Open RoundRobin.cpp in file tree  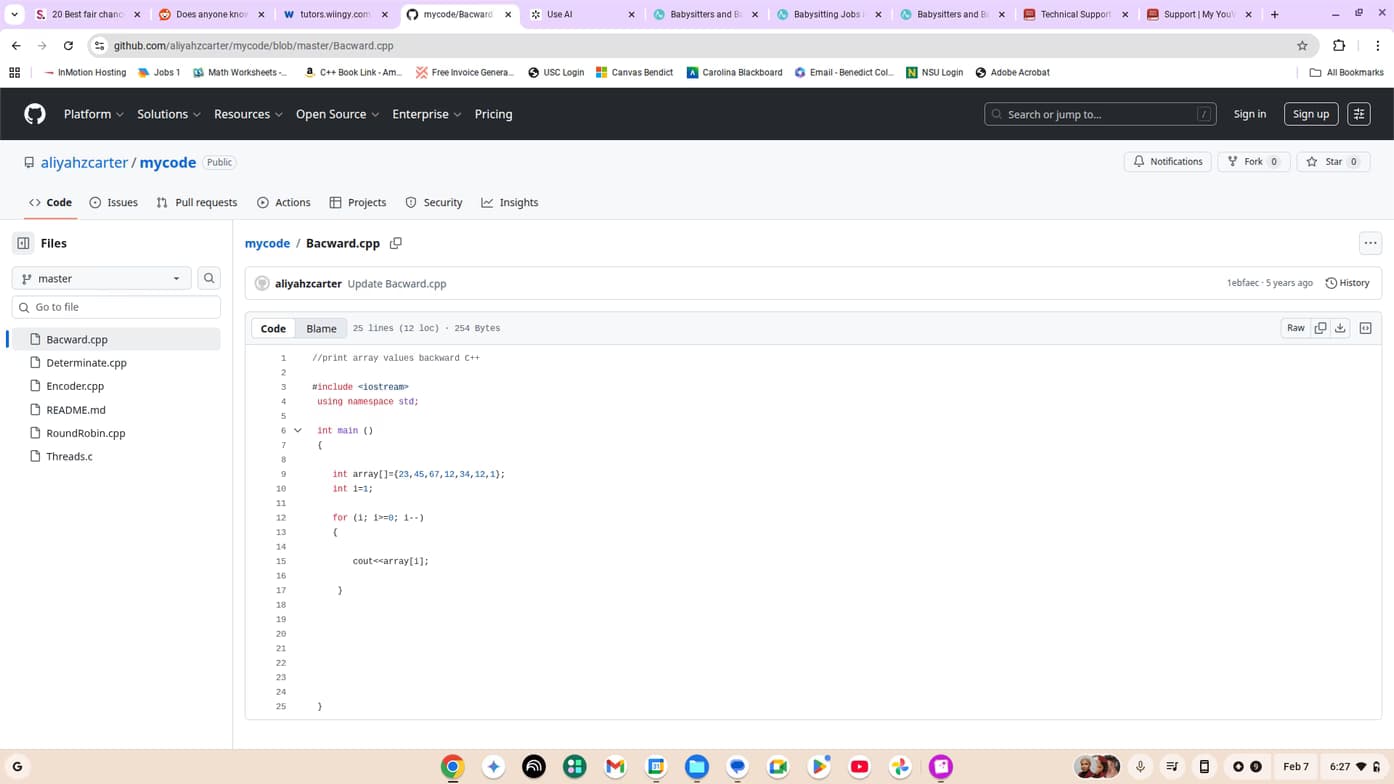pos(86,433)
